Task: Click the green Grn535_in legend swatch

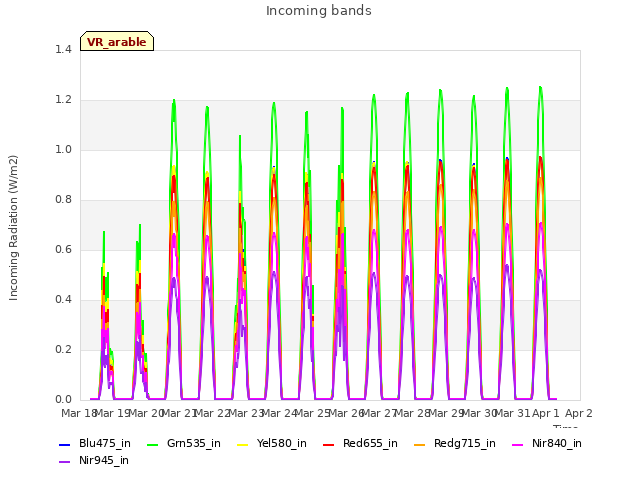Action: (x=153, y=444)
